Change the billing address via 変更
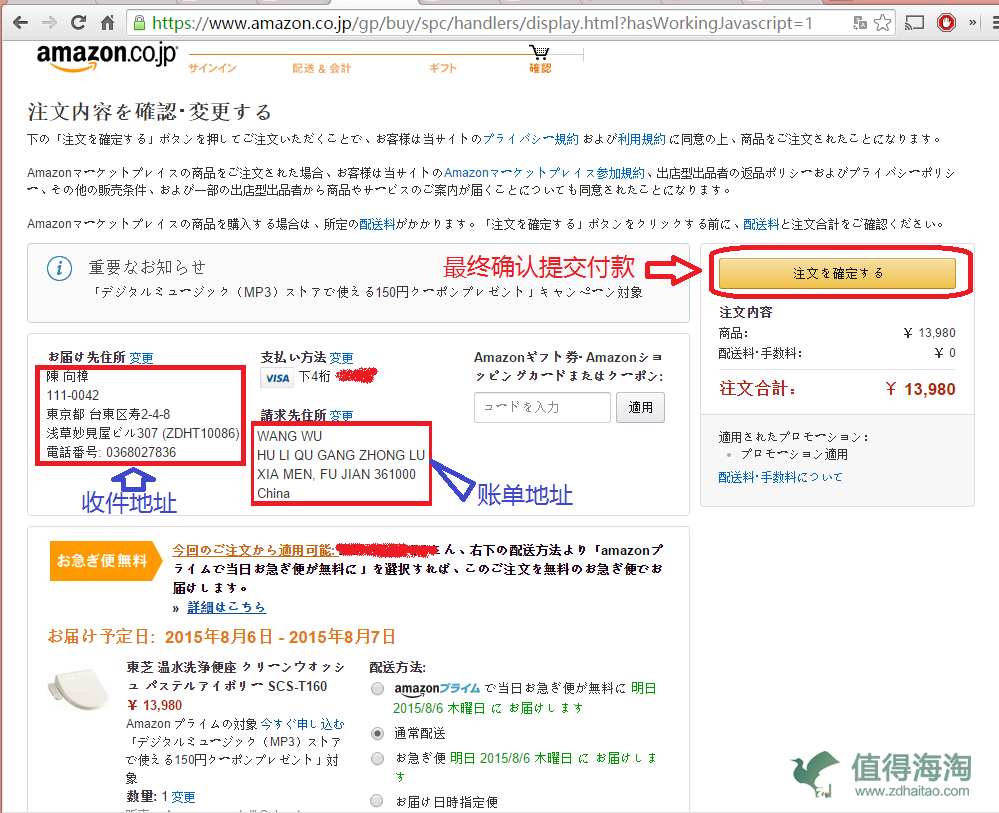 tap(341, 415)
